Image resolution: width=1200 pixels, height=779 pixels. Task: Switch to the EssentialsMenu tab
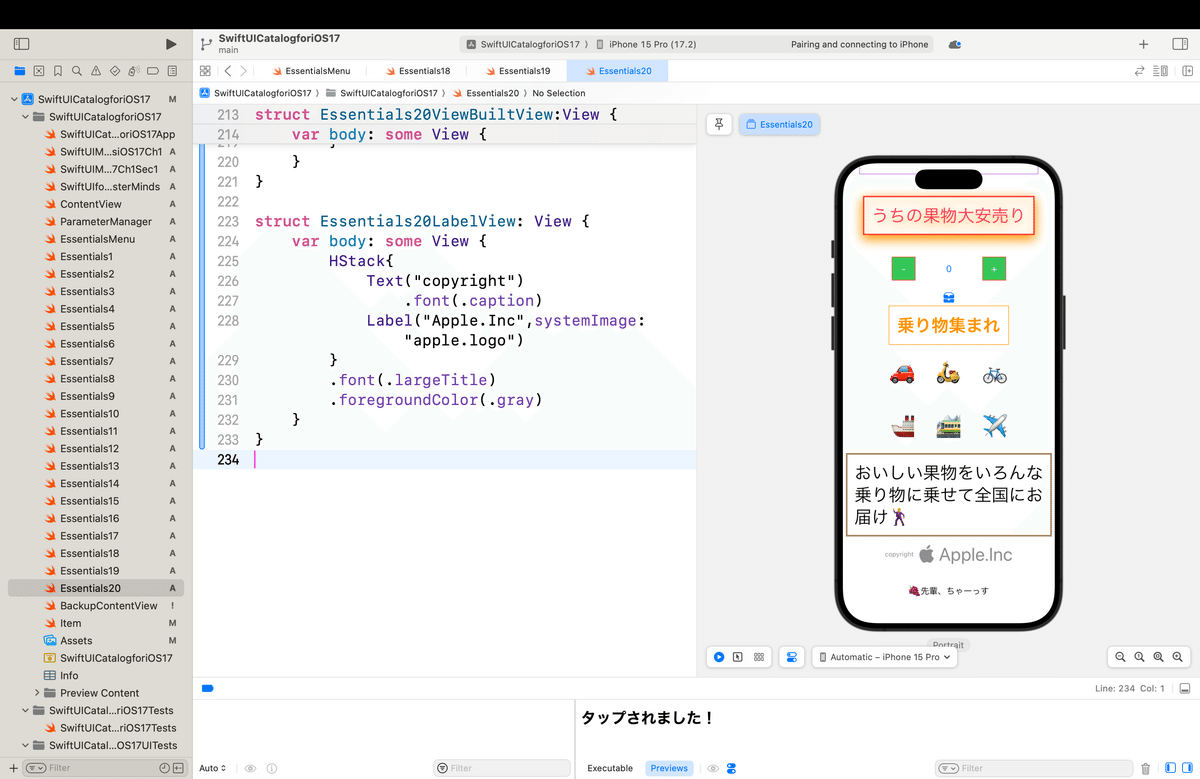310,71
